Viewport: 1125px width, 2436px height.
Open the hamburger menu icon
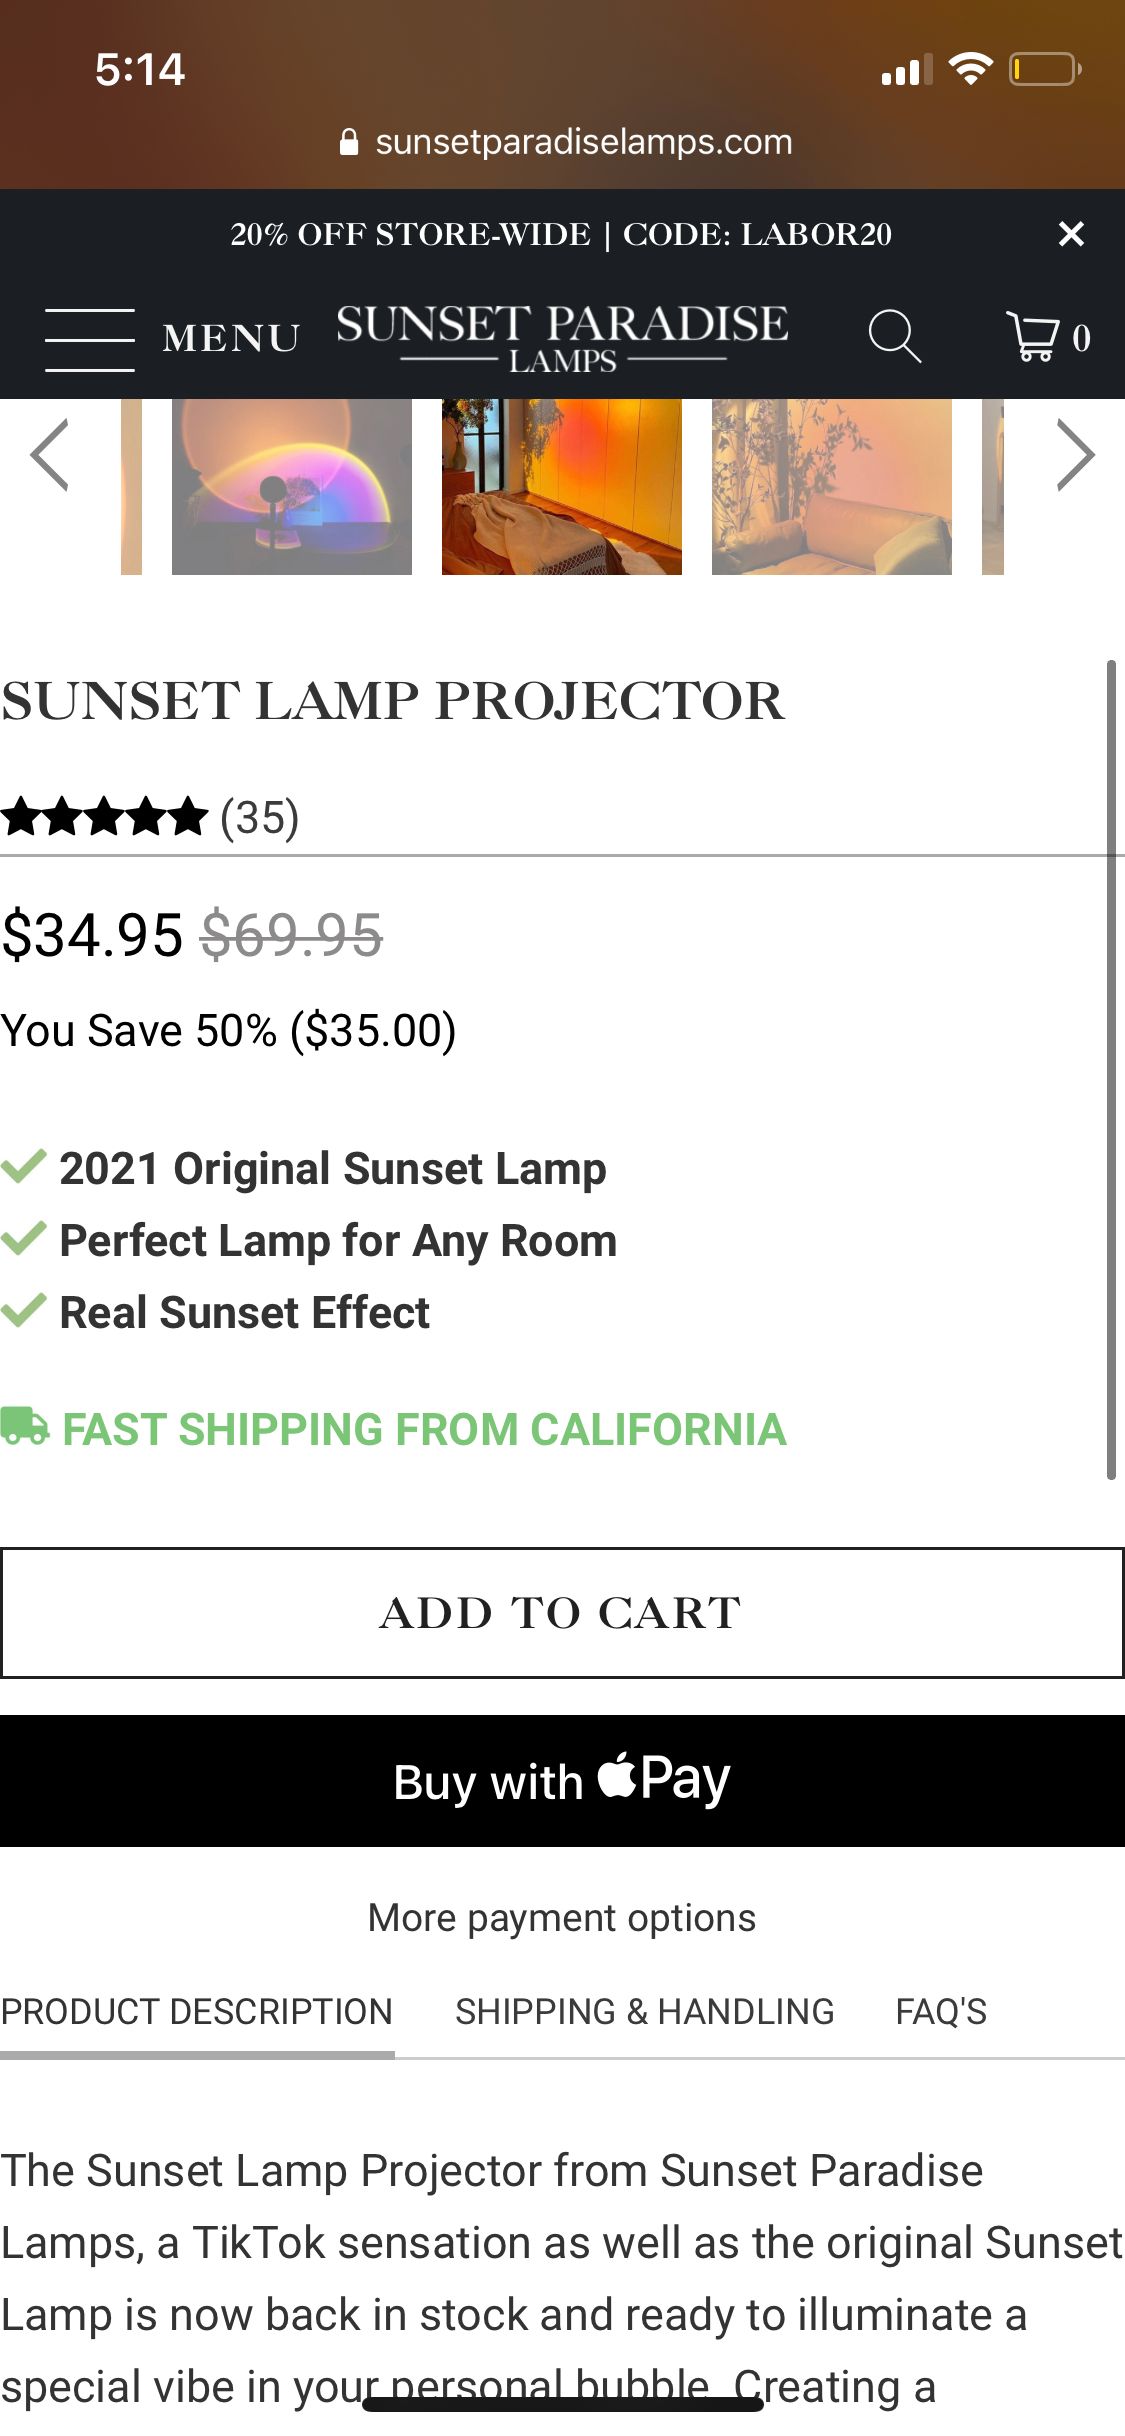90,339
